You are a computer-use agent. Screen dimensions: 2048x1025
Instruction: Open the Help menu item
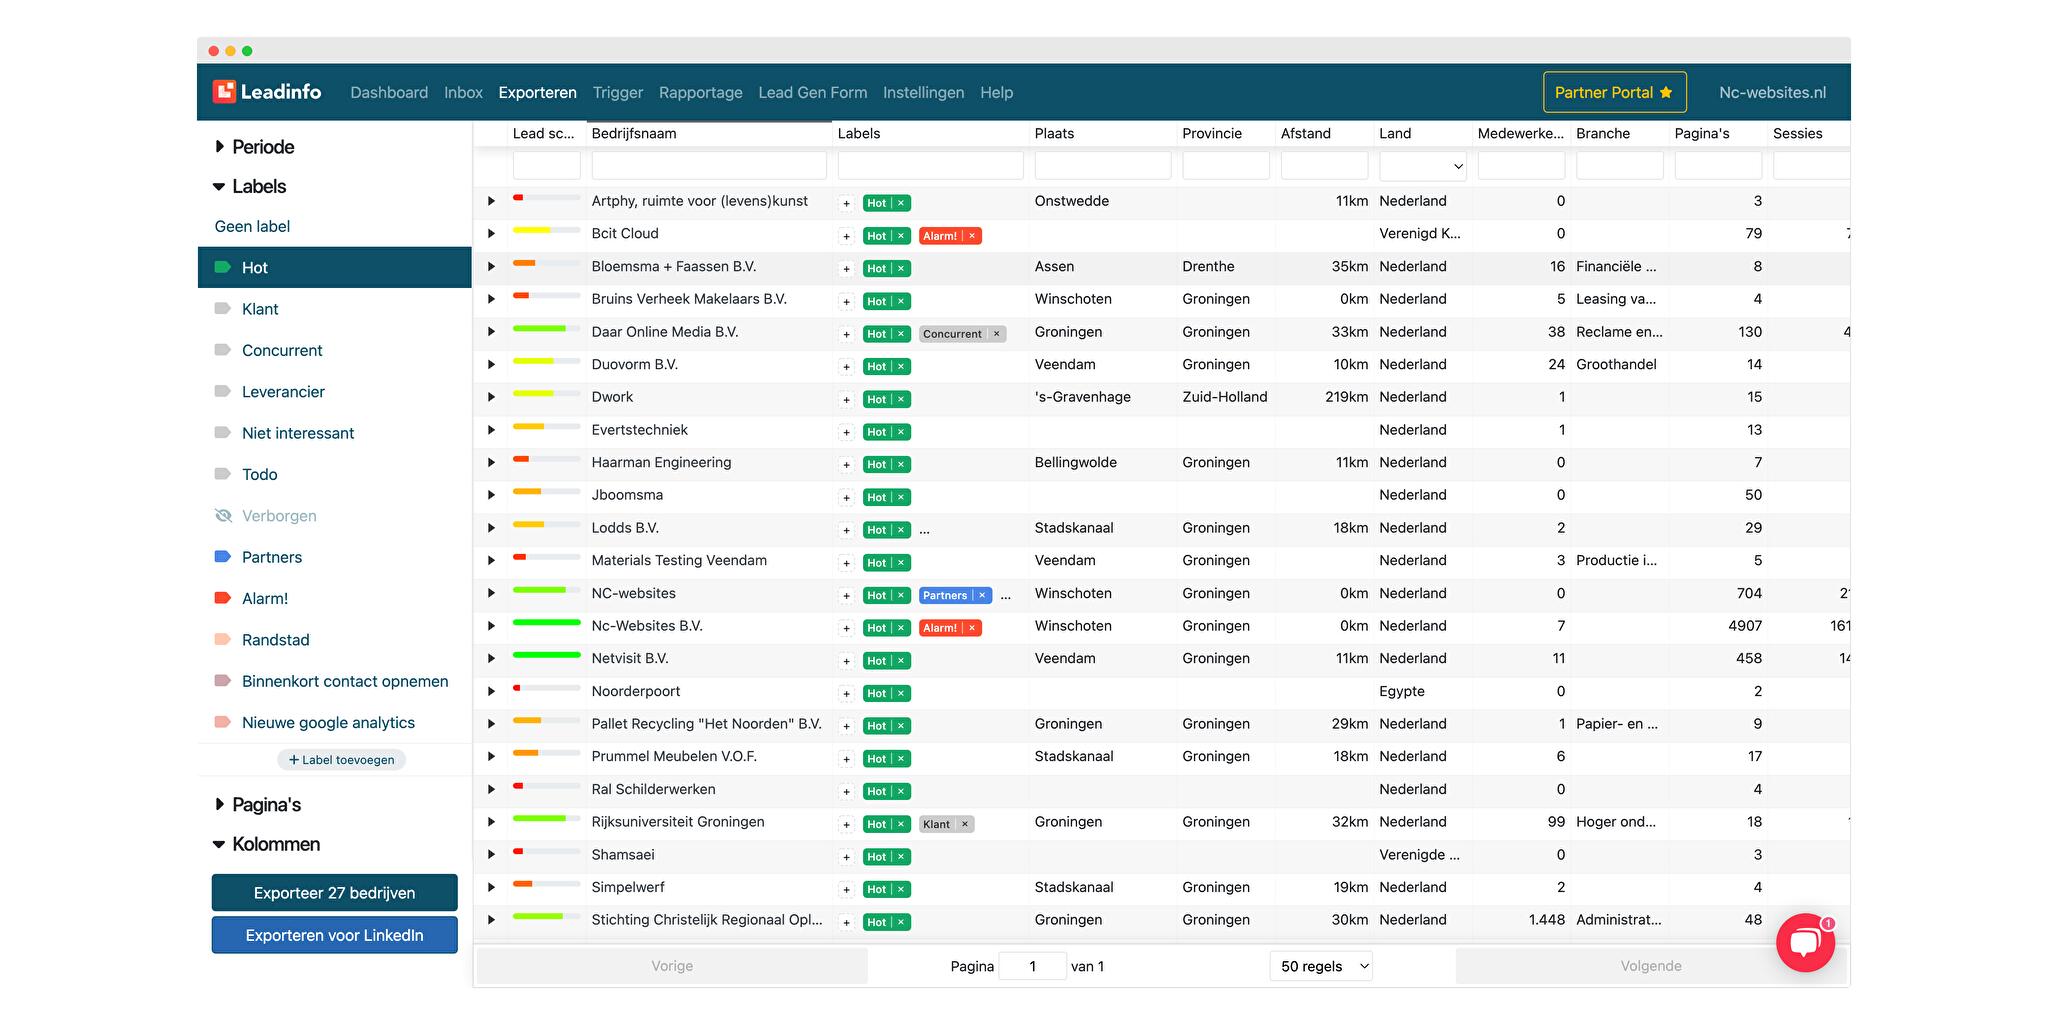[997, 92]
